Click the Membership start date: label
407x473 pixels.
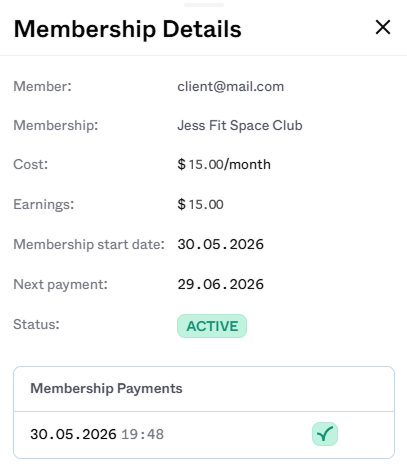tap(89, 244)
